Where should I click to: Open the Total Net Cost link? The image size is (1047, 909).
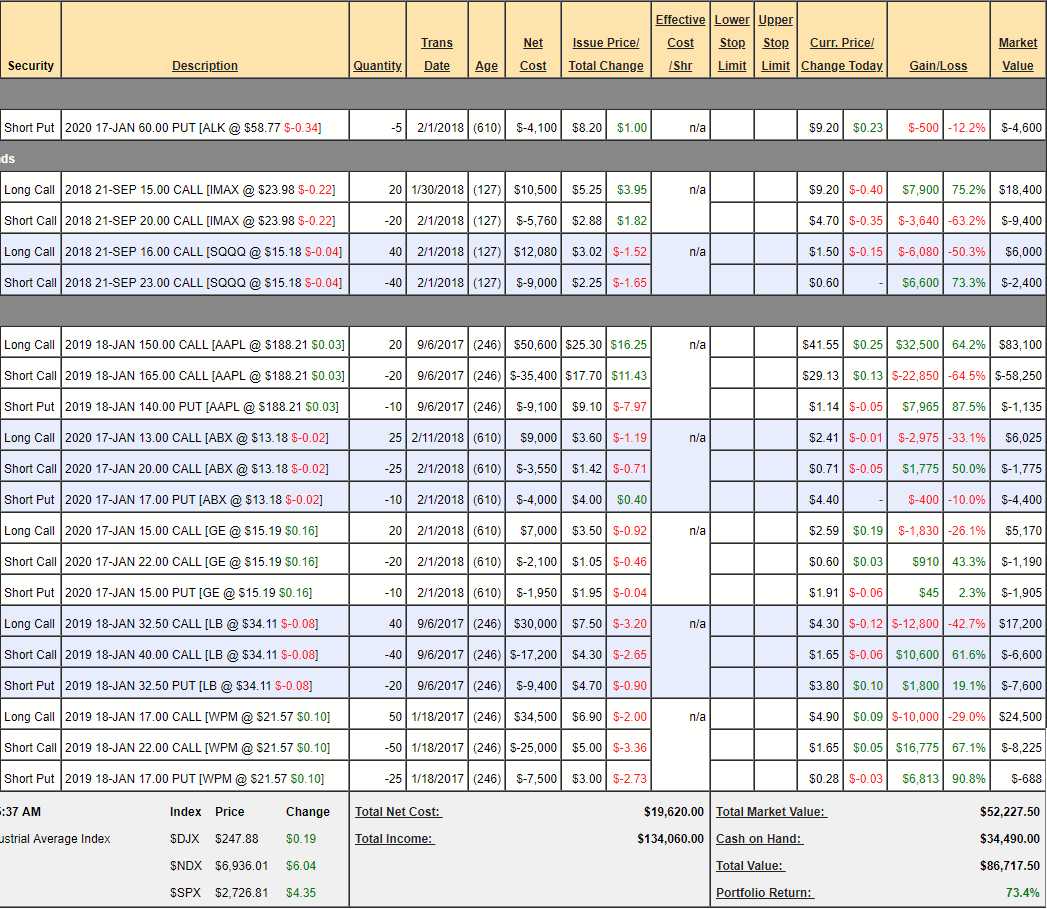click(398, 812)
